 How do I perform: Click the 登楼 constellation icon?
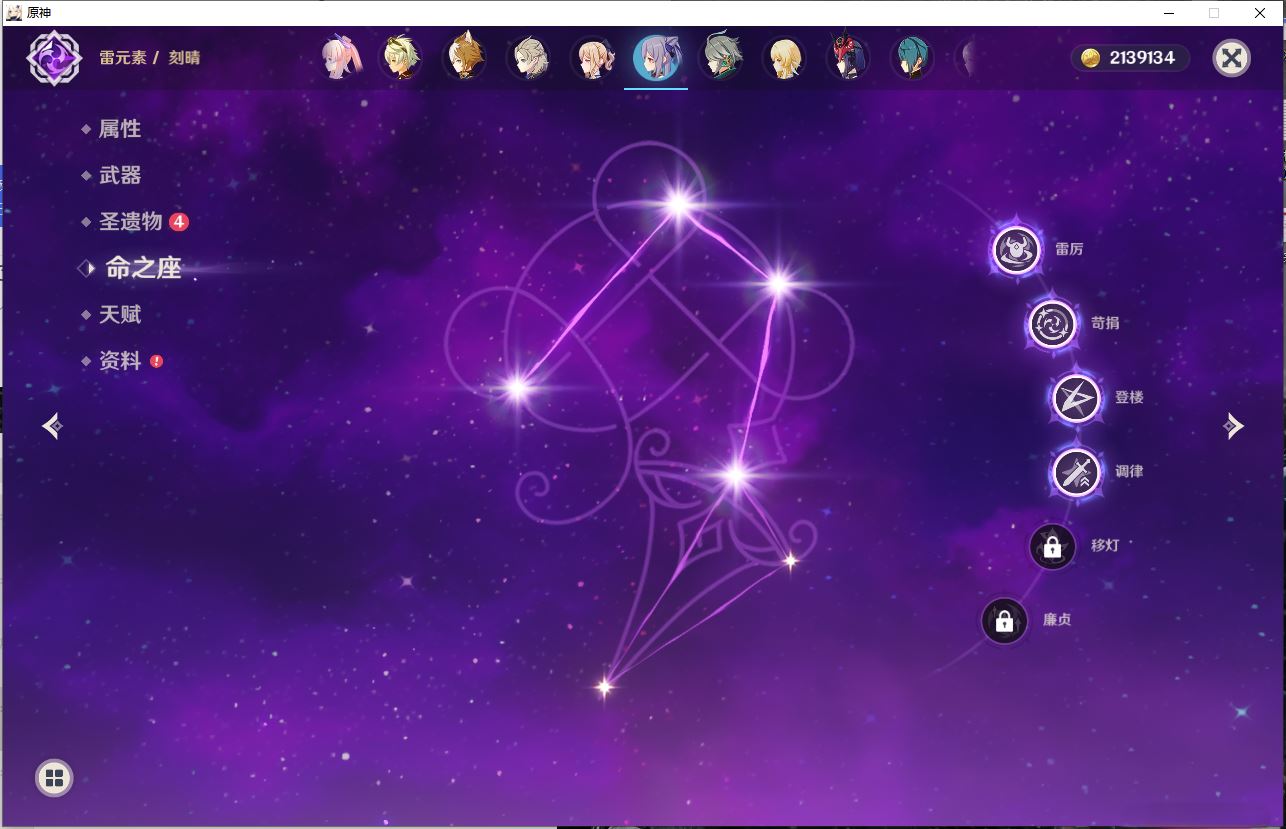[1076, 398]
